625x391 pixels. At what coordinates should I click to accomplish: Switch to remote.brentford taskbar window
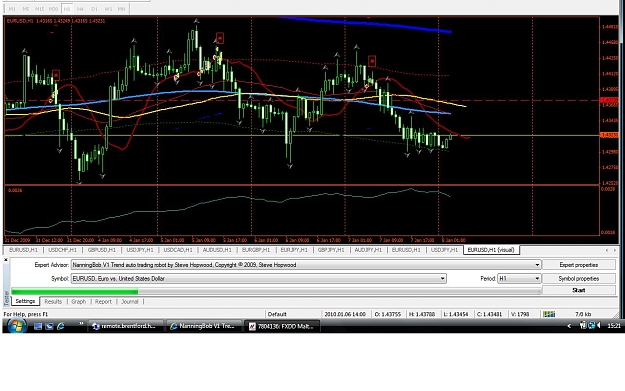click(x=126, y=326)
